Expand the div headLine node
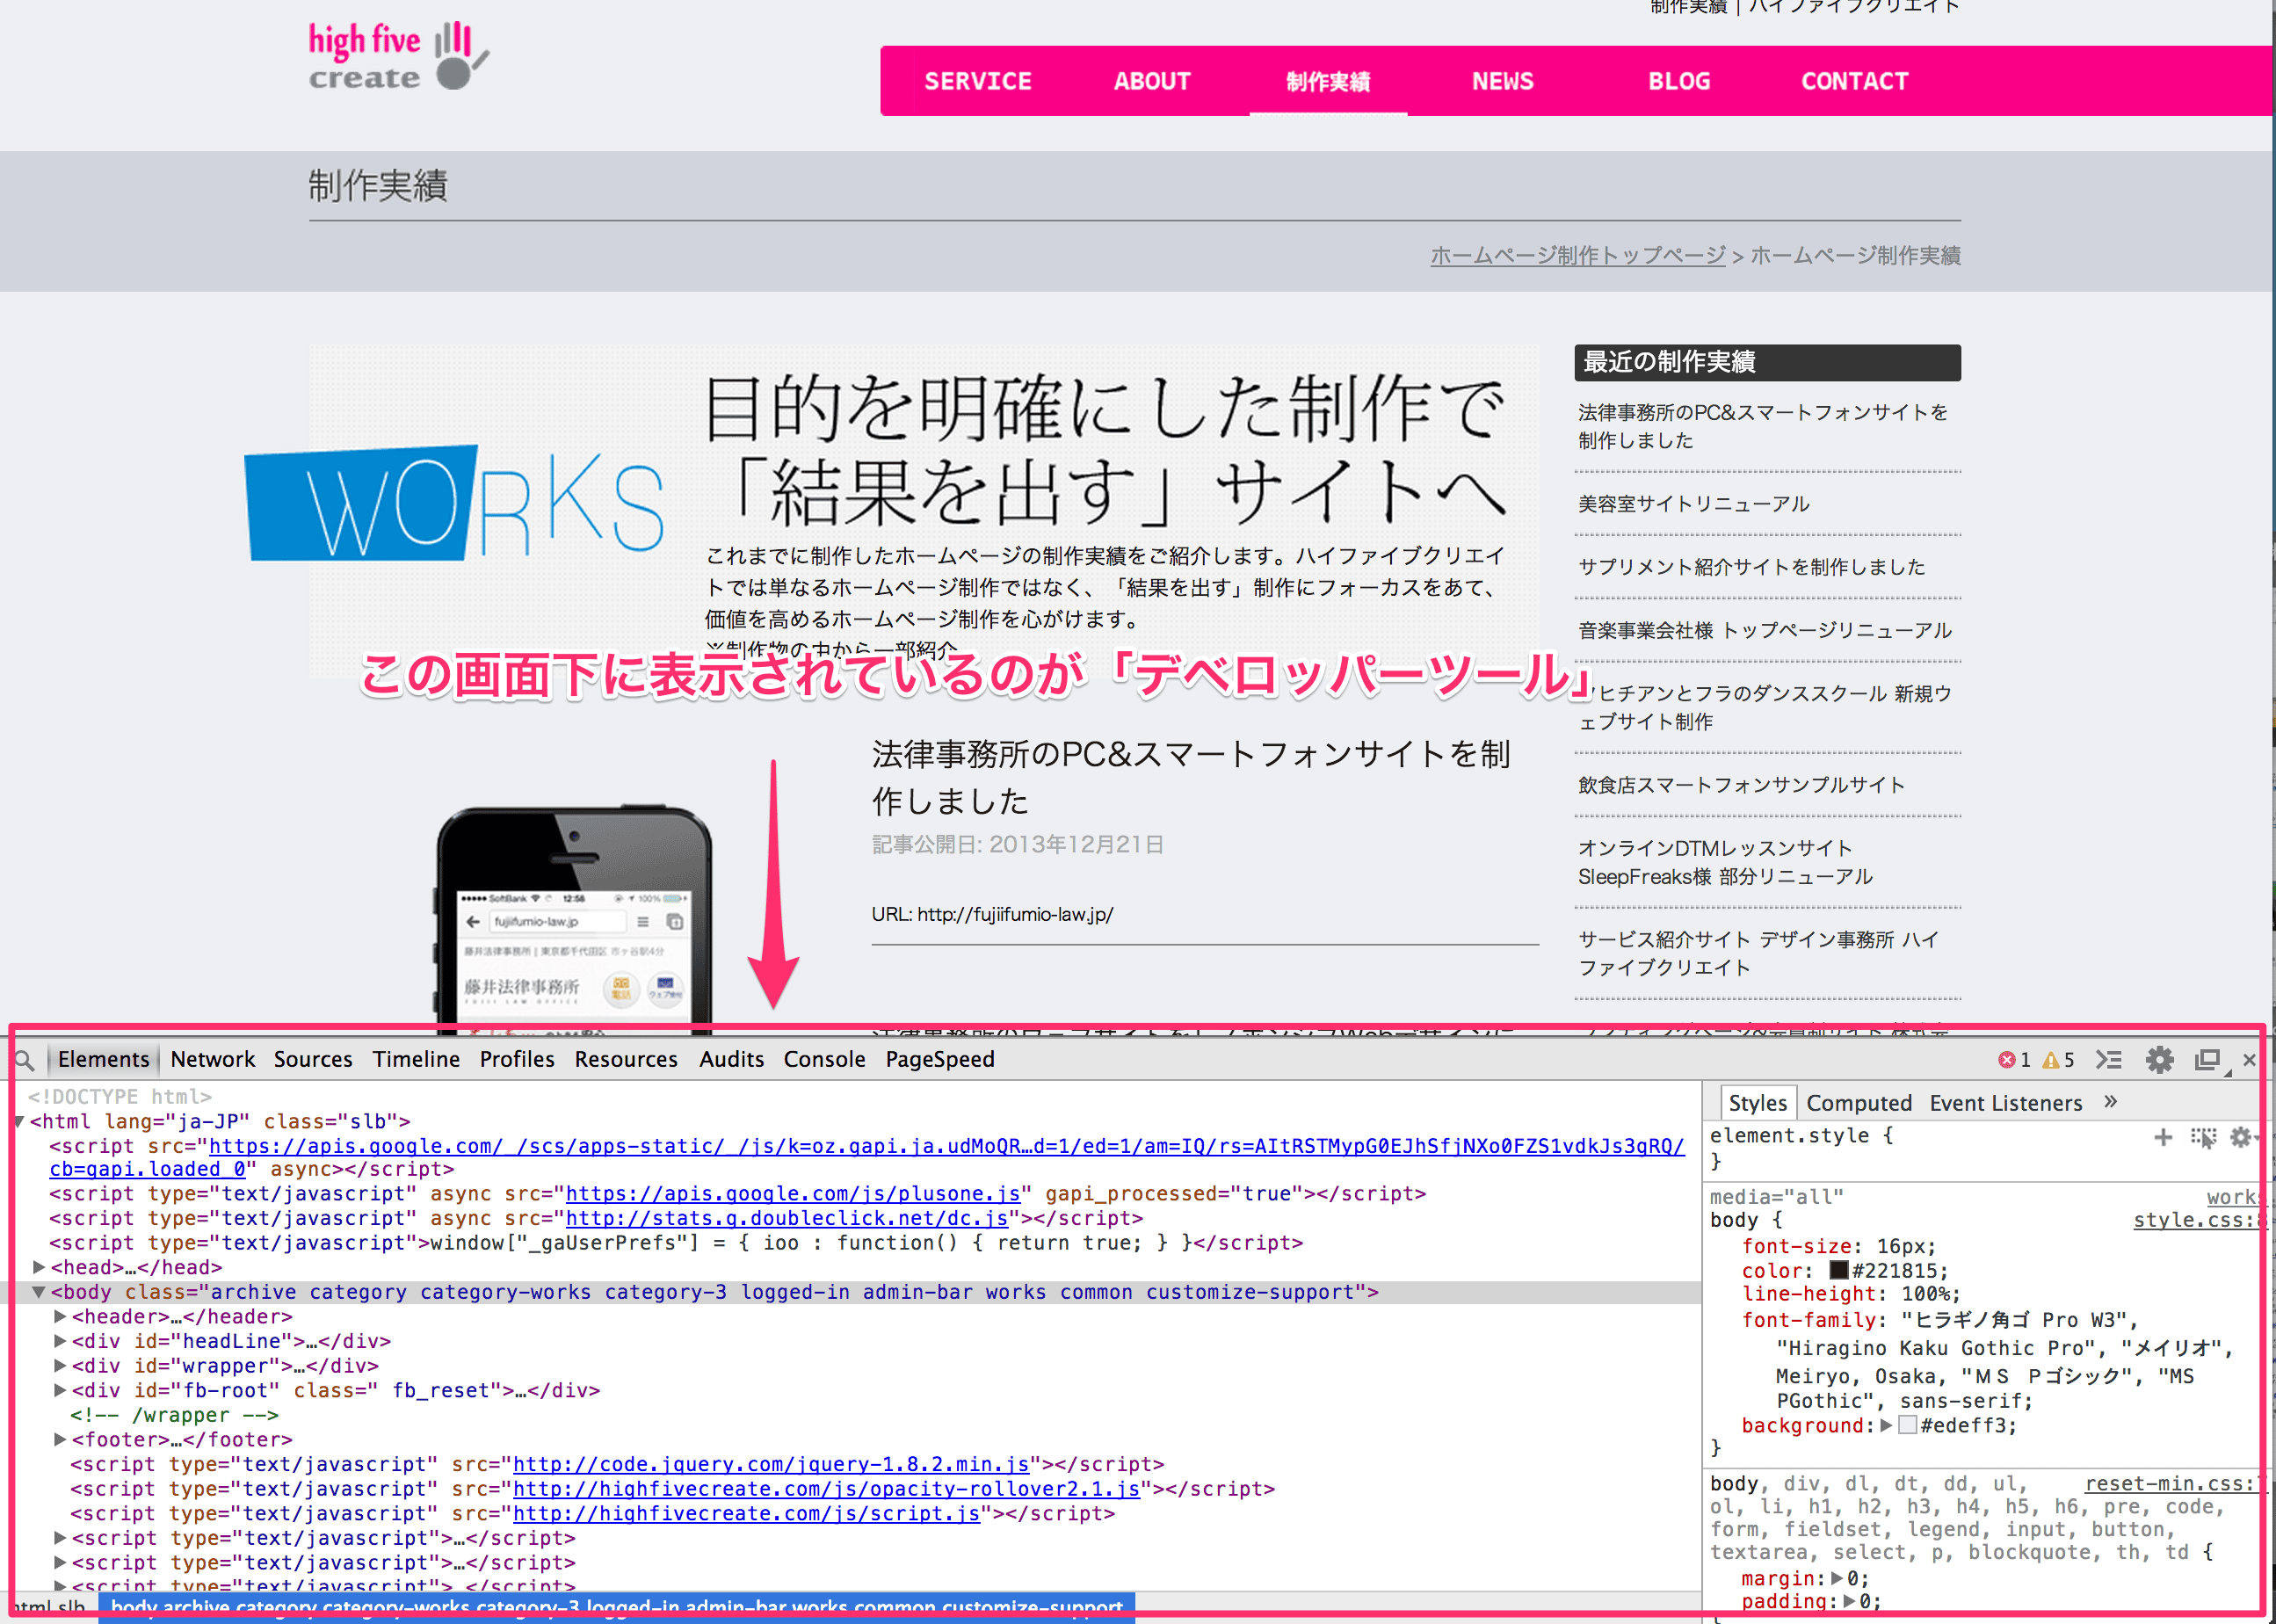This screenshot has width=2276, height=1624. (60, 1341)
